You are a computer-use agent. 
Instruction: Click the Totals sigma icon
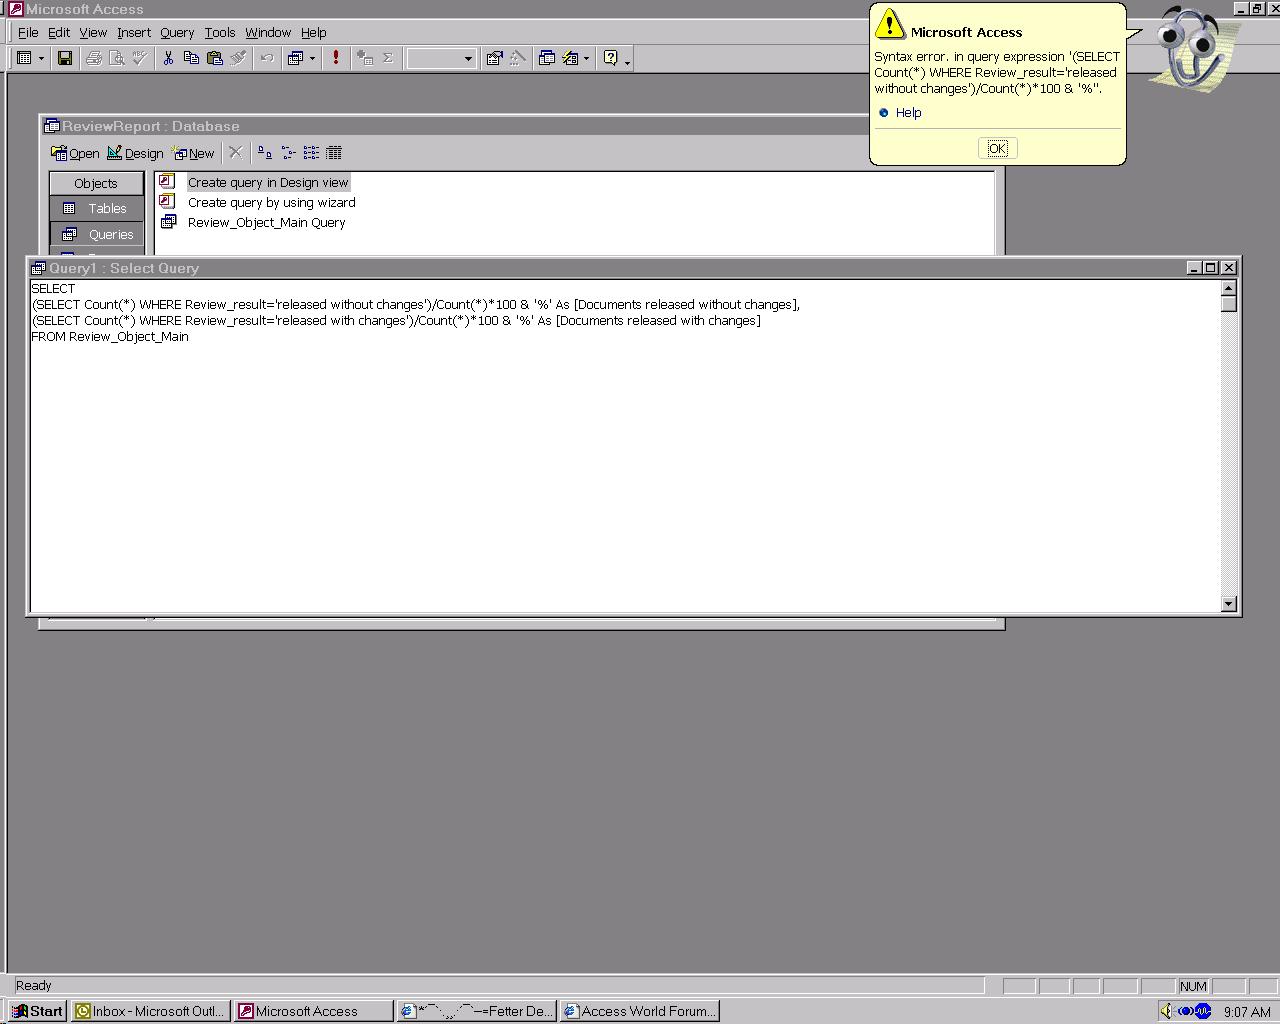(388, 58)
